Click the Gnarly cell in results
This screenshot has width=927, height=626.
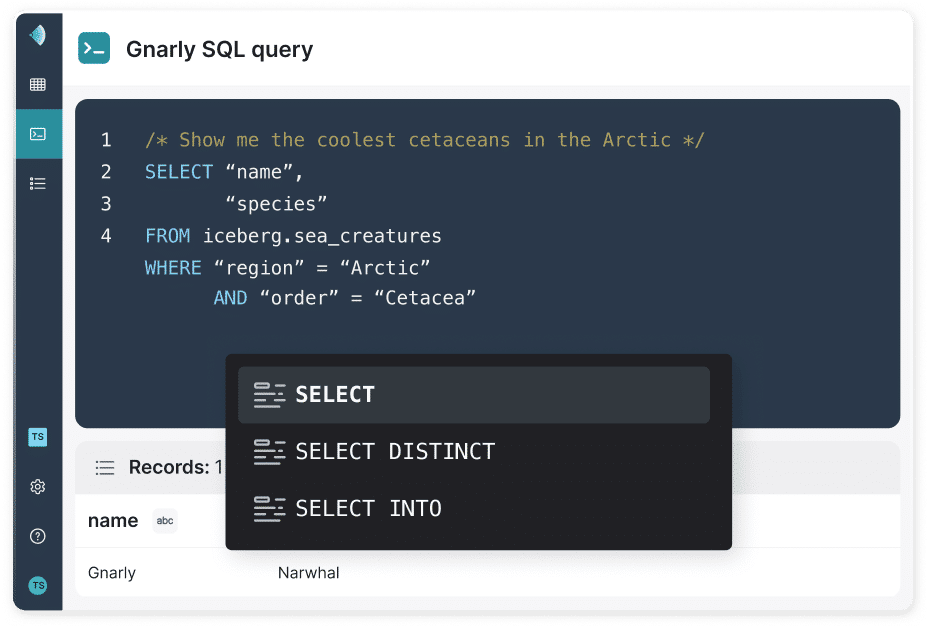click(112, 573)
